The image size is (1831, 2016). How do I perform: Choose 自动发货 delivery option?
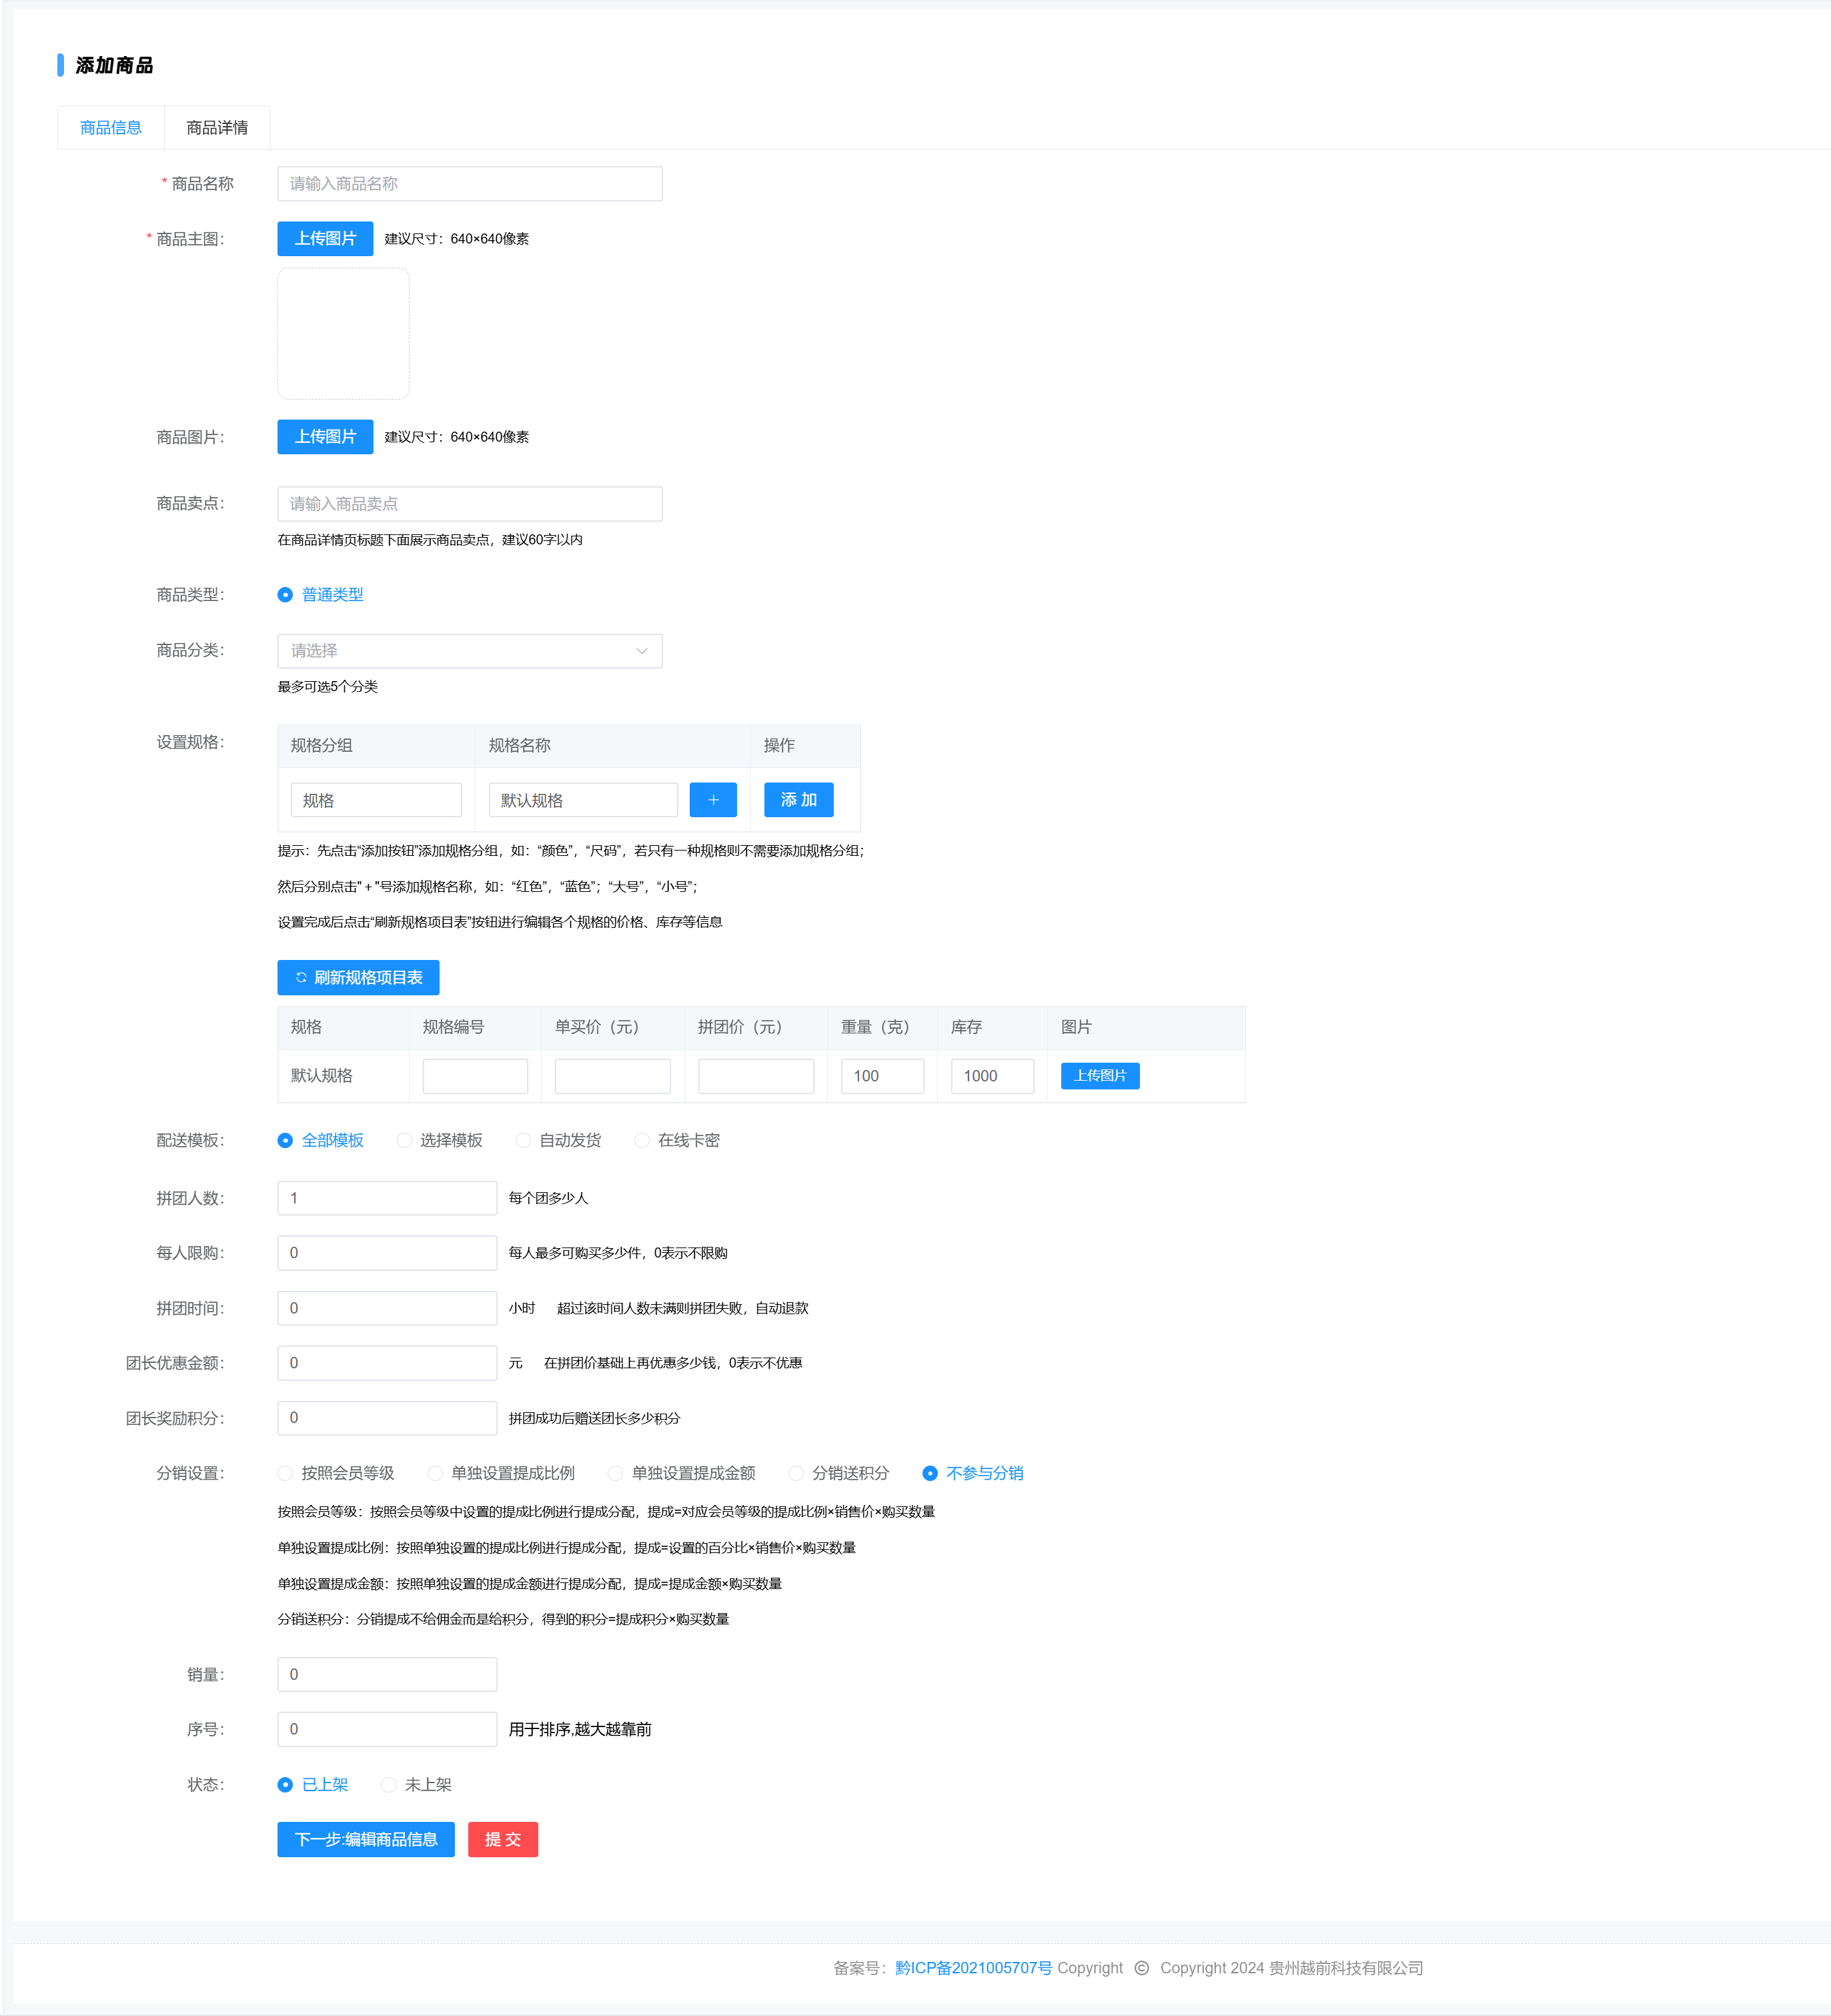[523, 1140]
